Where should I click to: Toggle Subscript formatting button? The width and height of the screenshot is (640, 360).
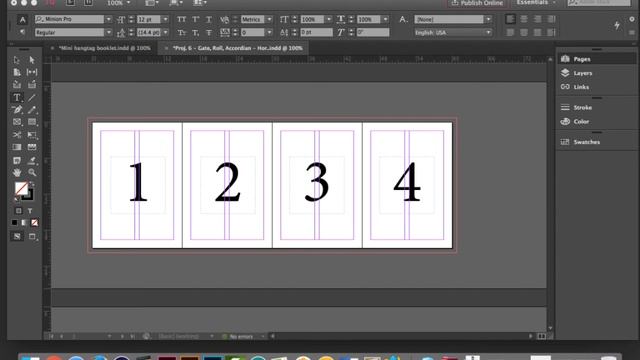click(x=196, y=32)
